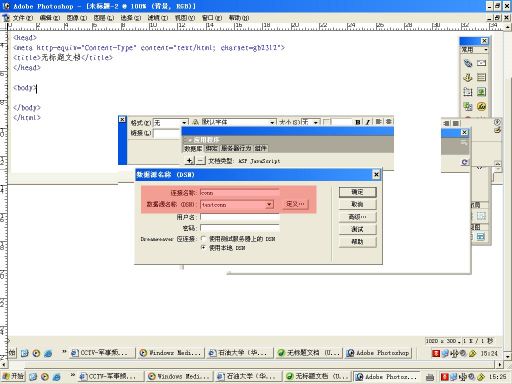The height and width of the screenshot is (384, 512).
Task: Open the default font dropdown
Action: (x=272, y=123)
